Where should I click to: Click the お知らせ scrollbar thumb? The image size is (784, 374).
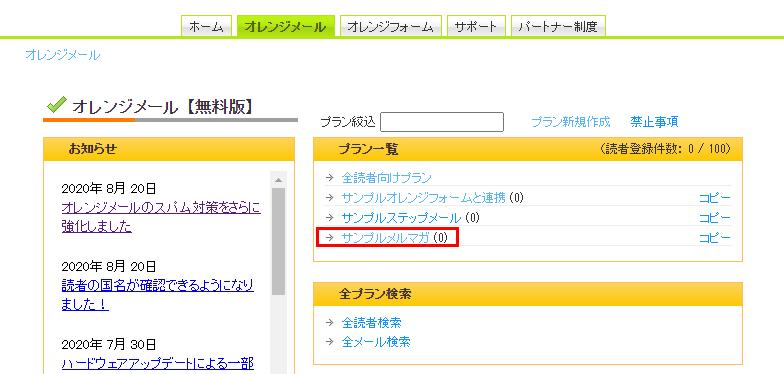278,242
